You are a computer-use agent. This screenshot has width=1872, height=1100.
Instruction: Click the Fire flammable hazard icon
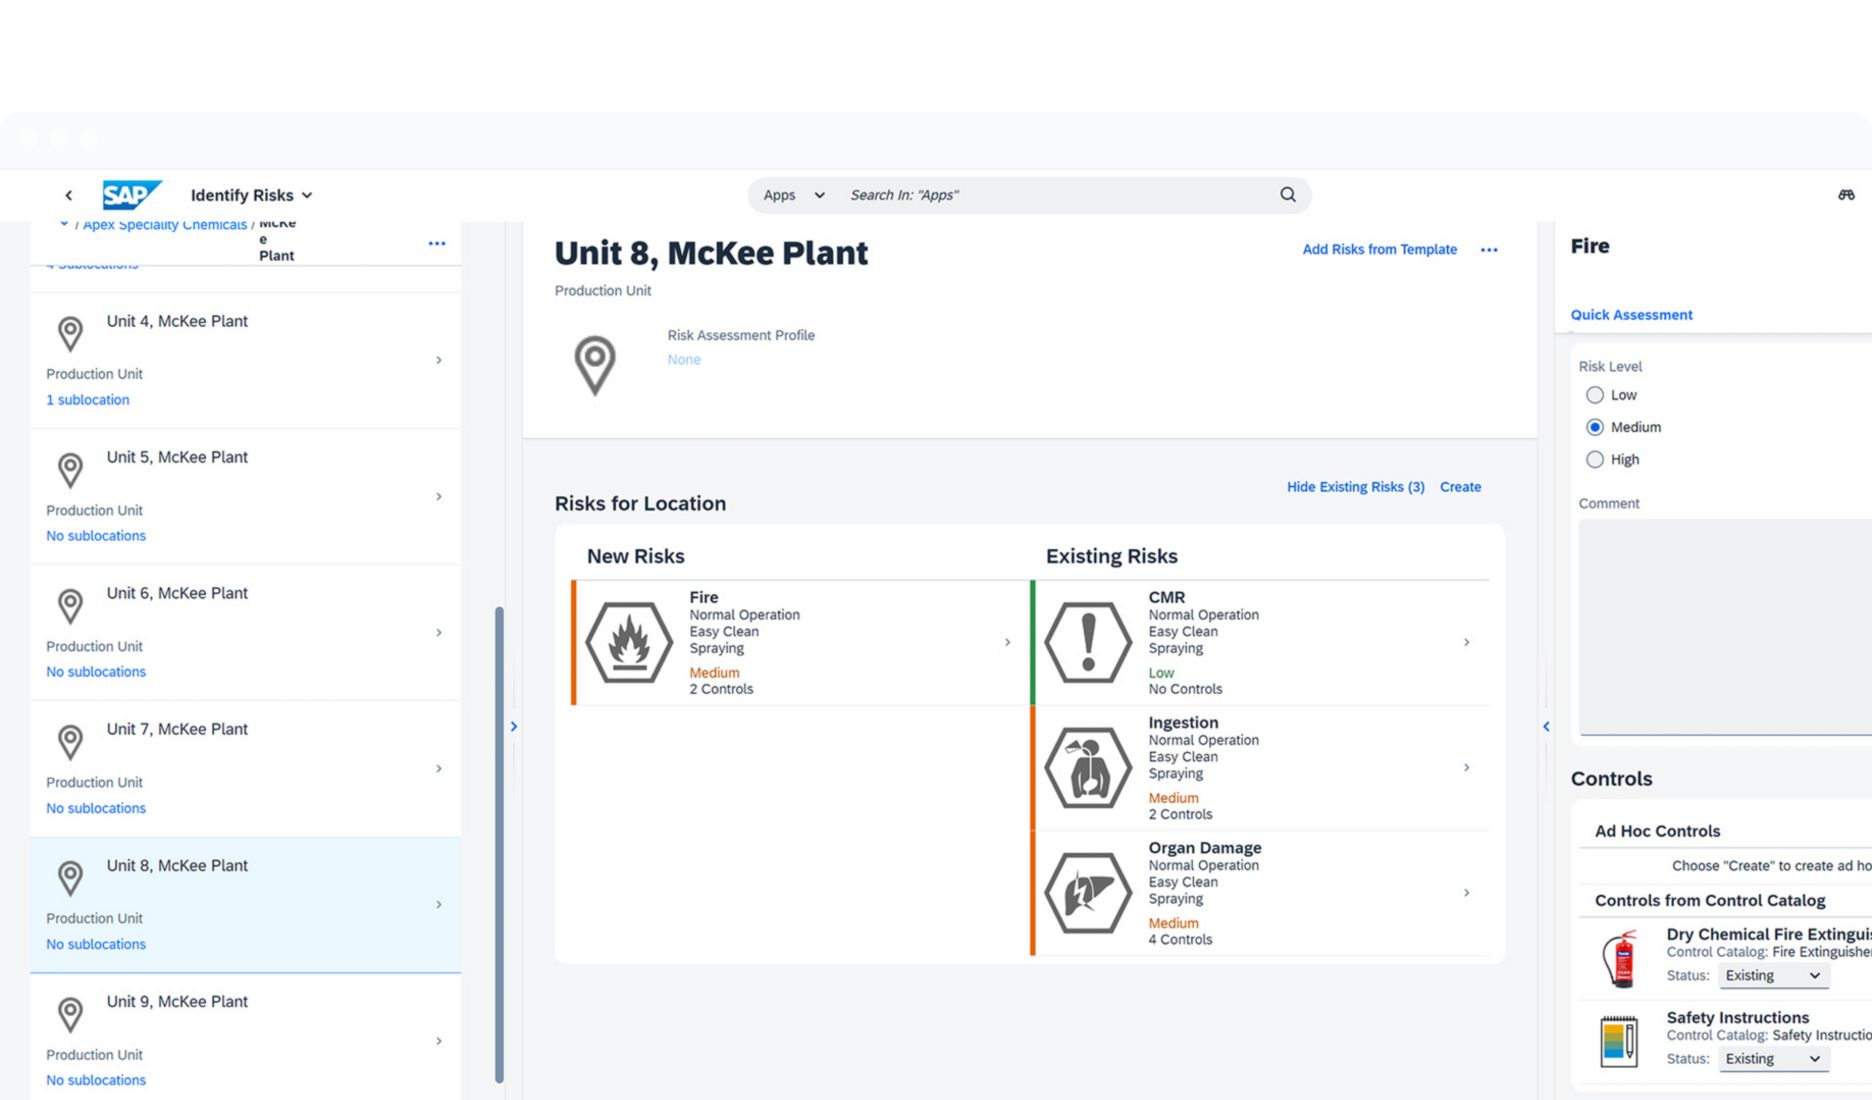coord(630,642)
